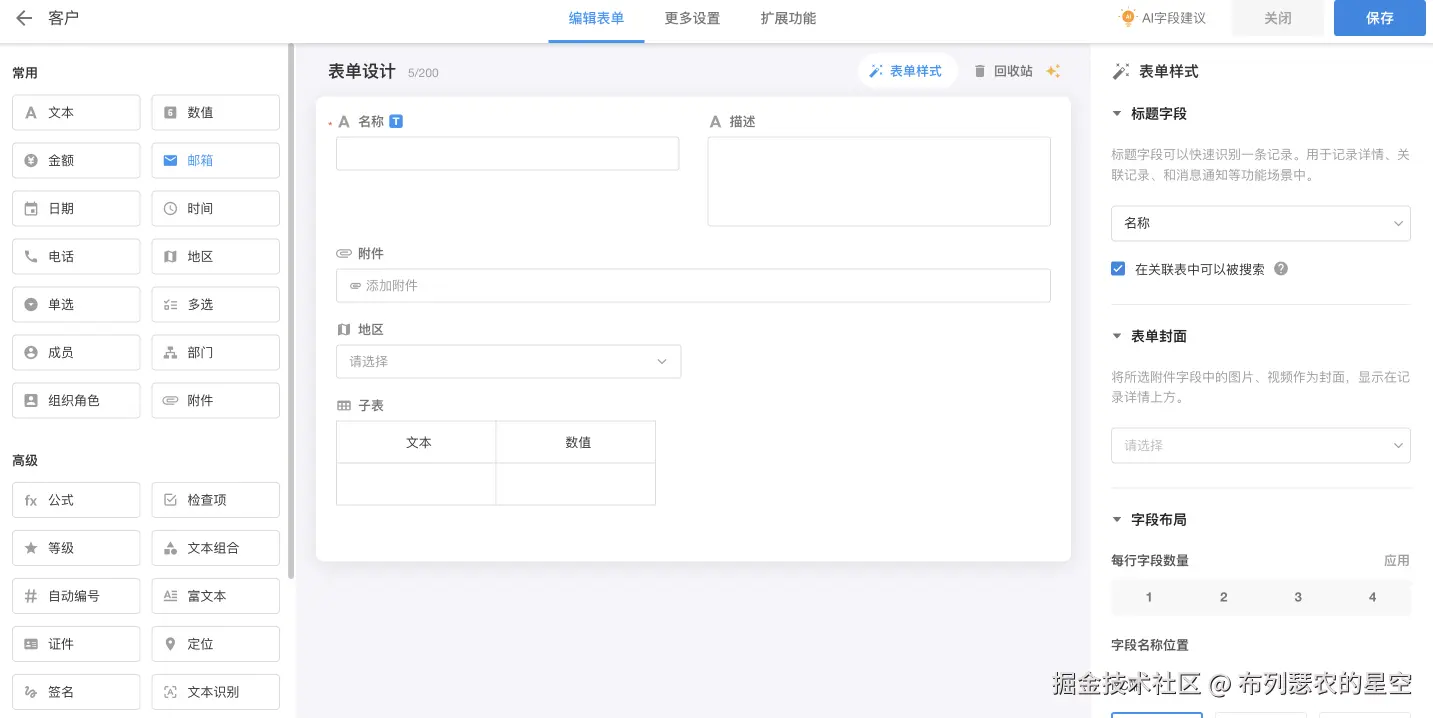Viewport: 1433px width, 718px height.
Task: Click the 保存 save button
Action: [x=1380, y=18]
